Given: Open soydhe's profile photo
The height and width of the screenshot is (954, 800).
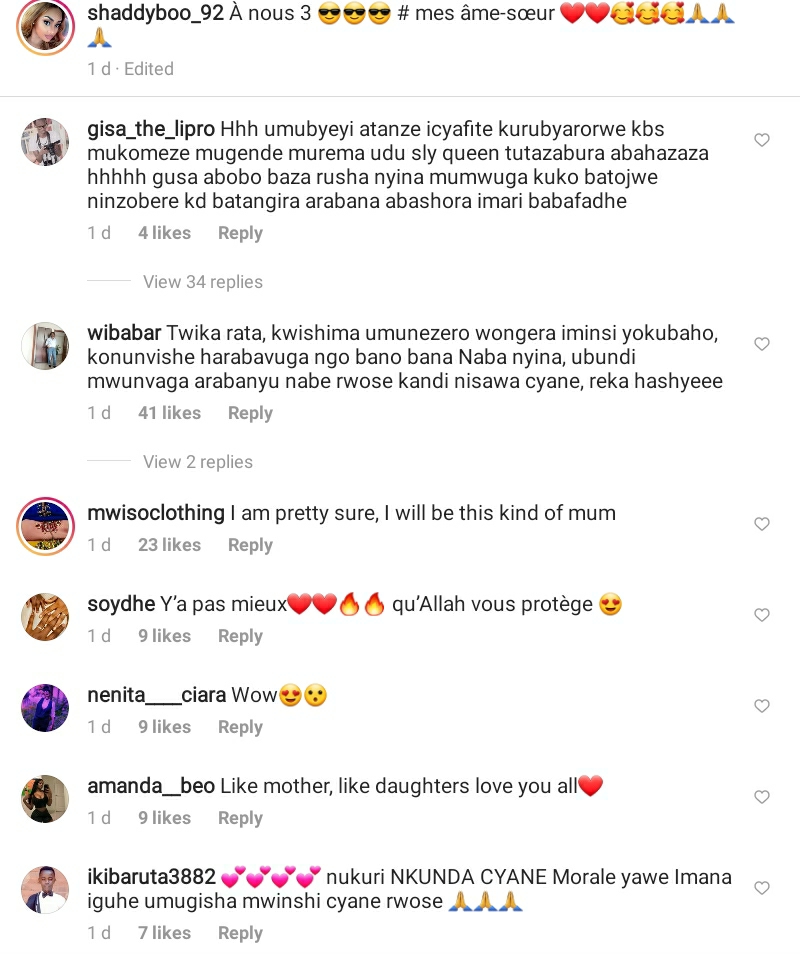Looking at the screenshot, I should pos(45,615).
